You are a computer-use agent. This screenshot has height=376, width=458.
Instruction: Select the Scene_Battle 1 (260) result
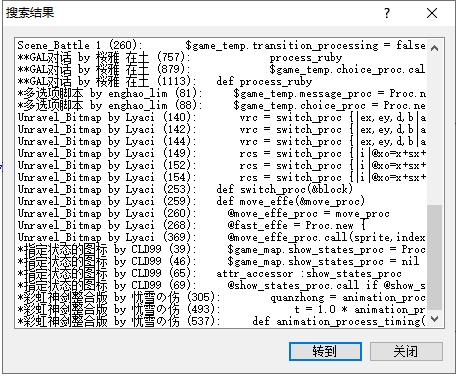[x=221, y=45]
